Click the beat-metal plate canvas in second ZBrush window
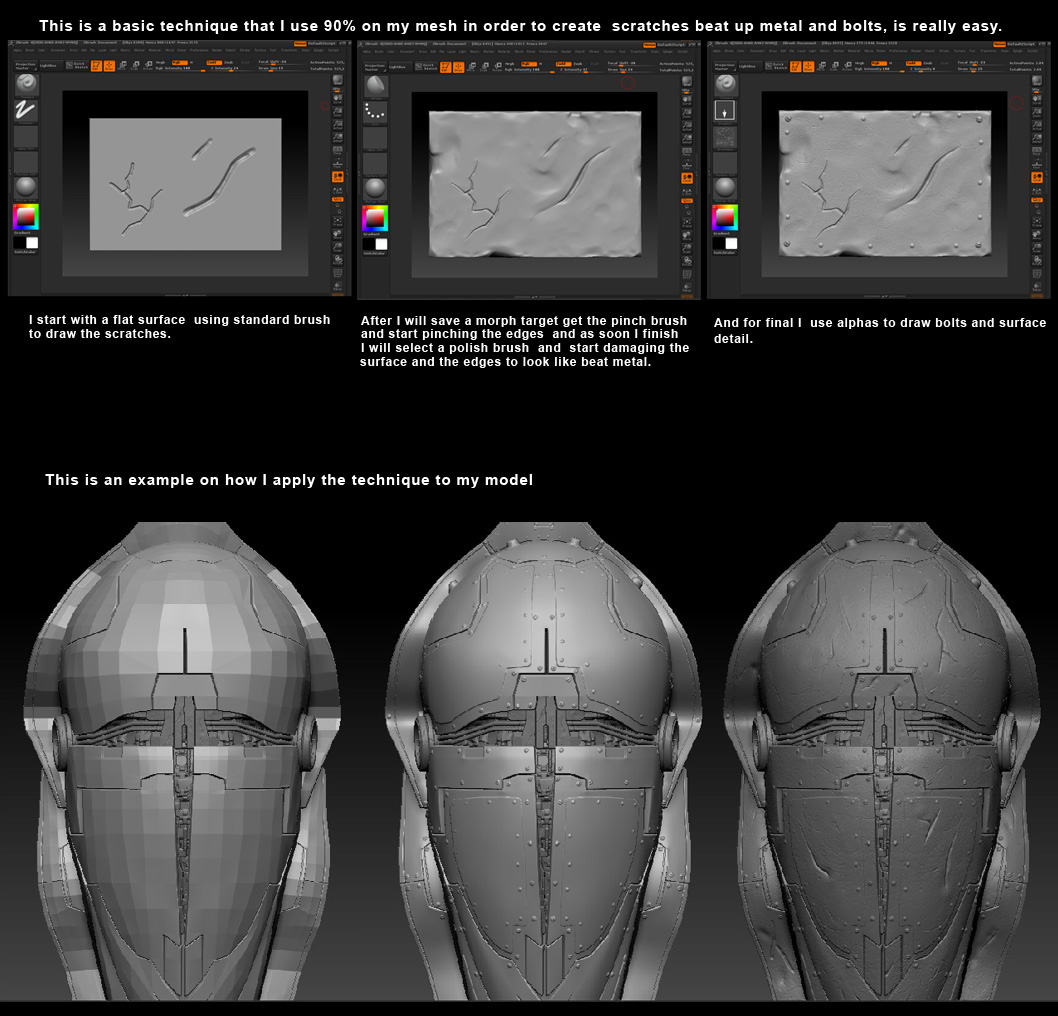 click(535, 184)
